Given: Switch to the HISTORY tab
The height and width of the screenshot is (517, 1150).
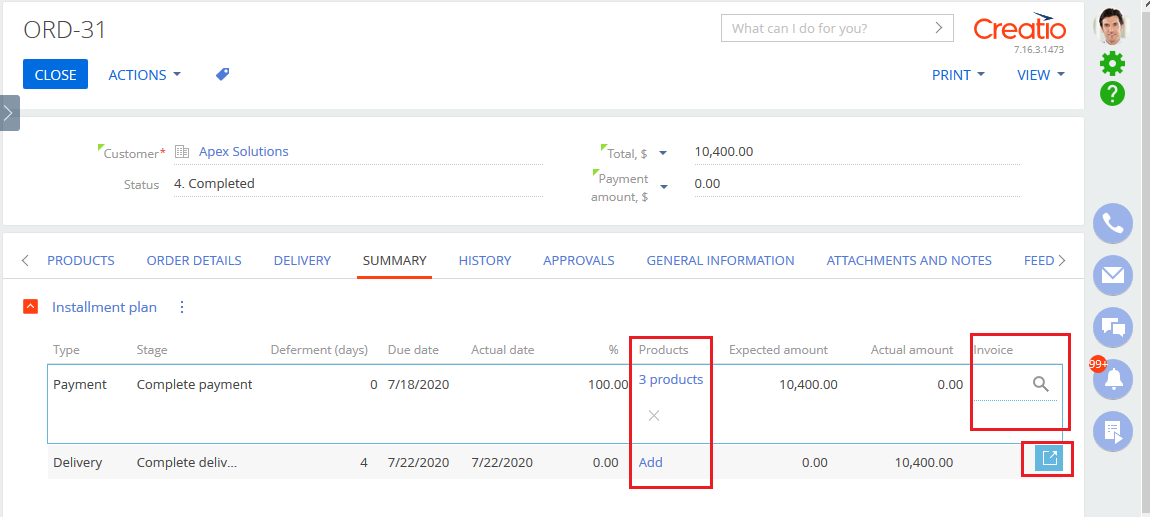Looking at the screenshot, I should [x=485, y=261].
